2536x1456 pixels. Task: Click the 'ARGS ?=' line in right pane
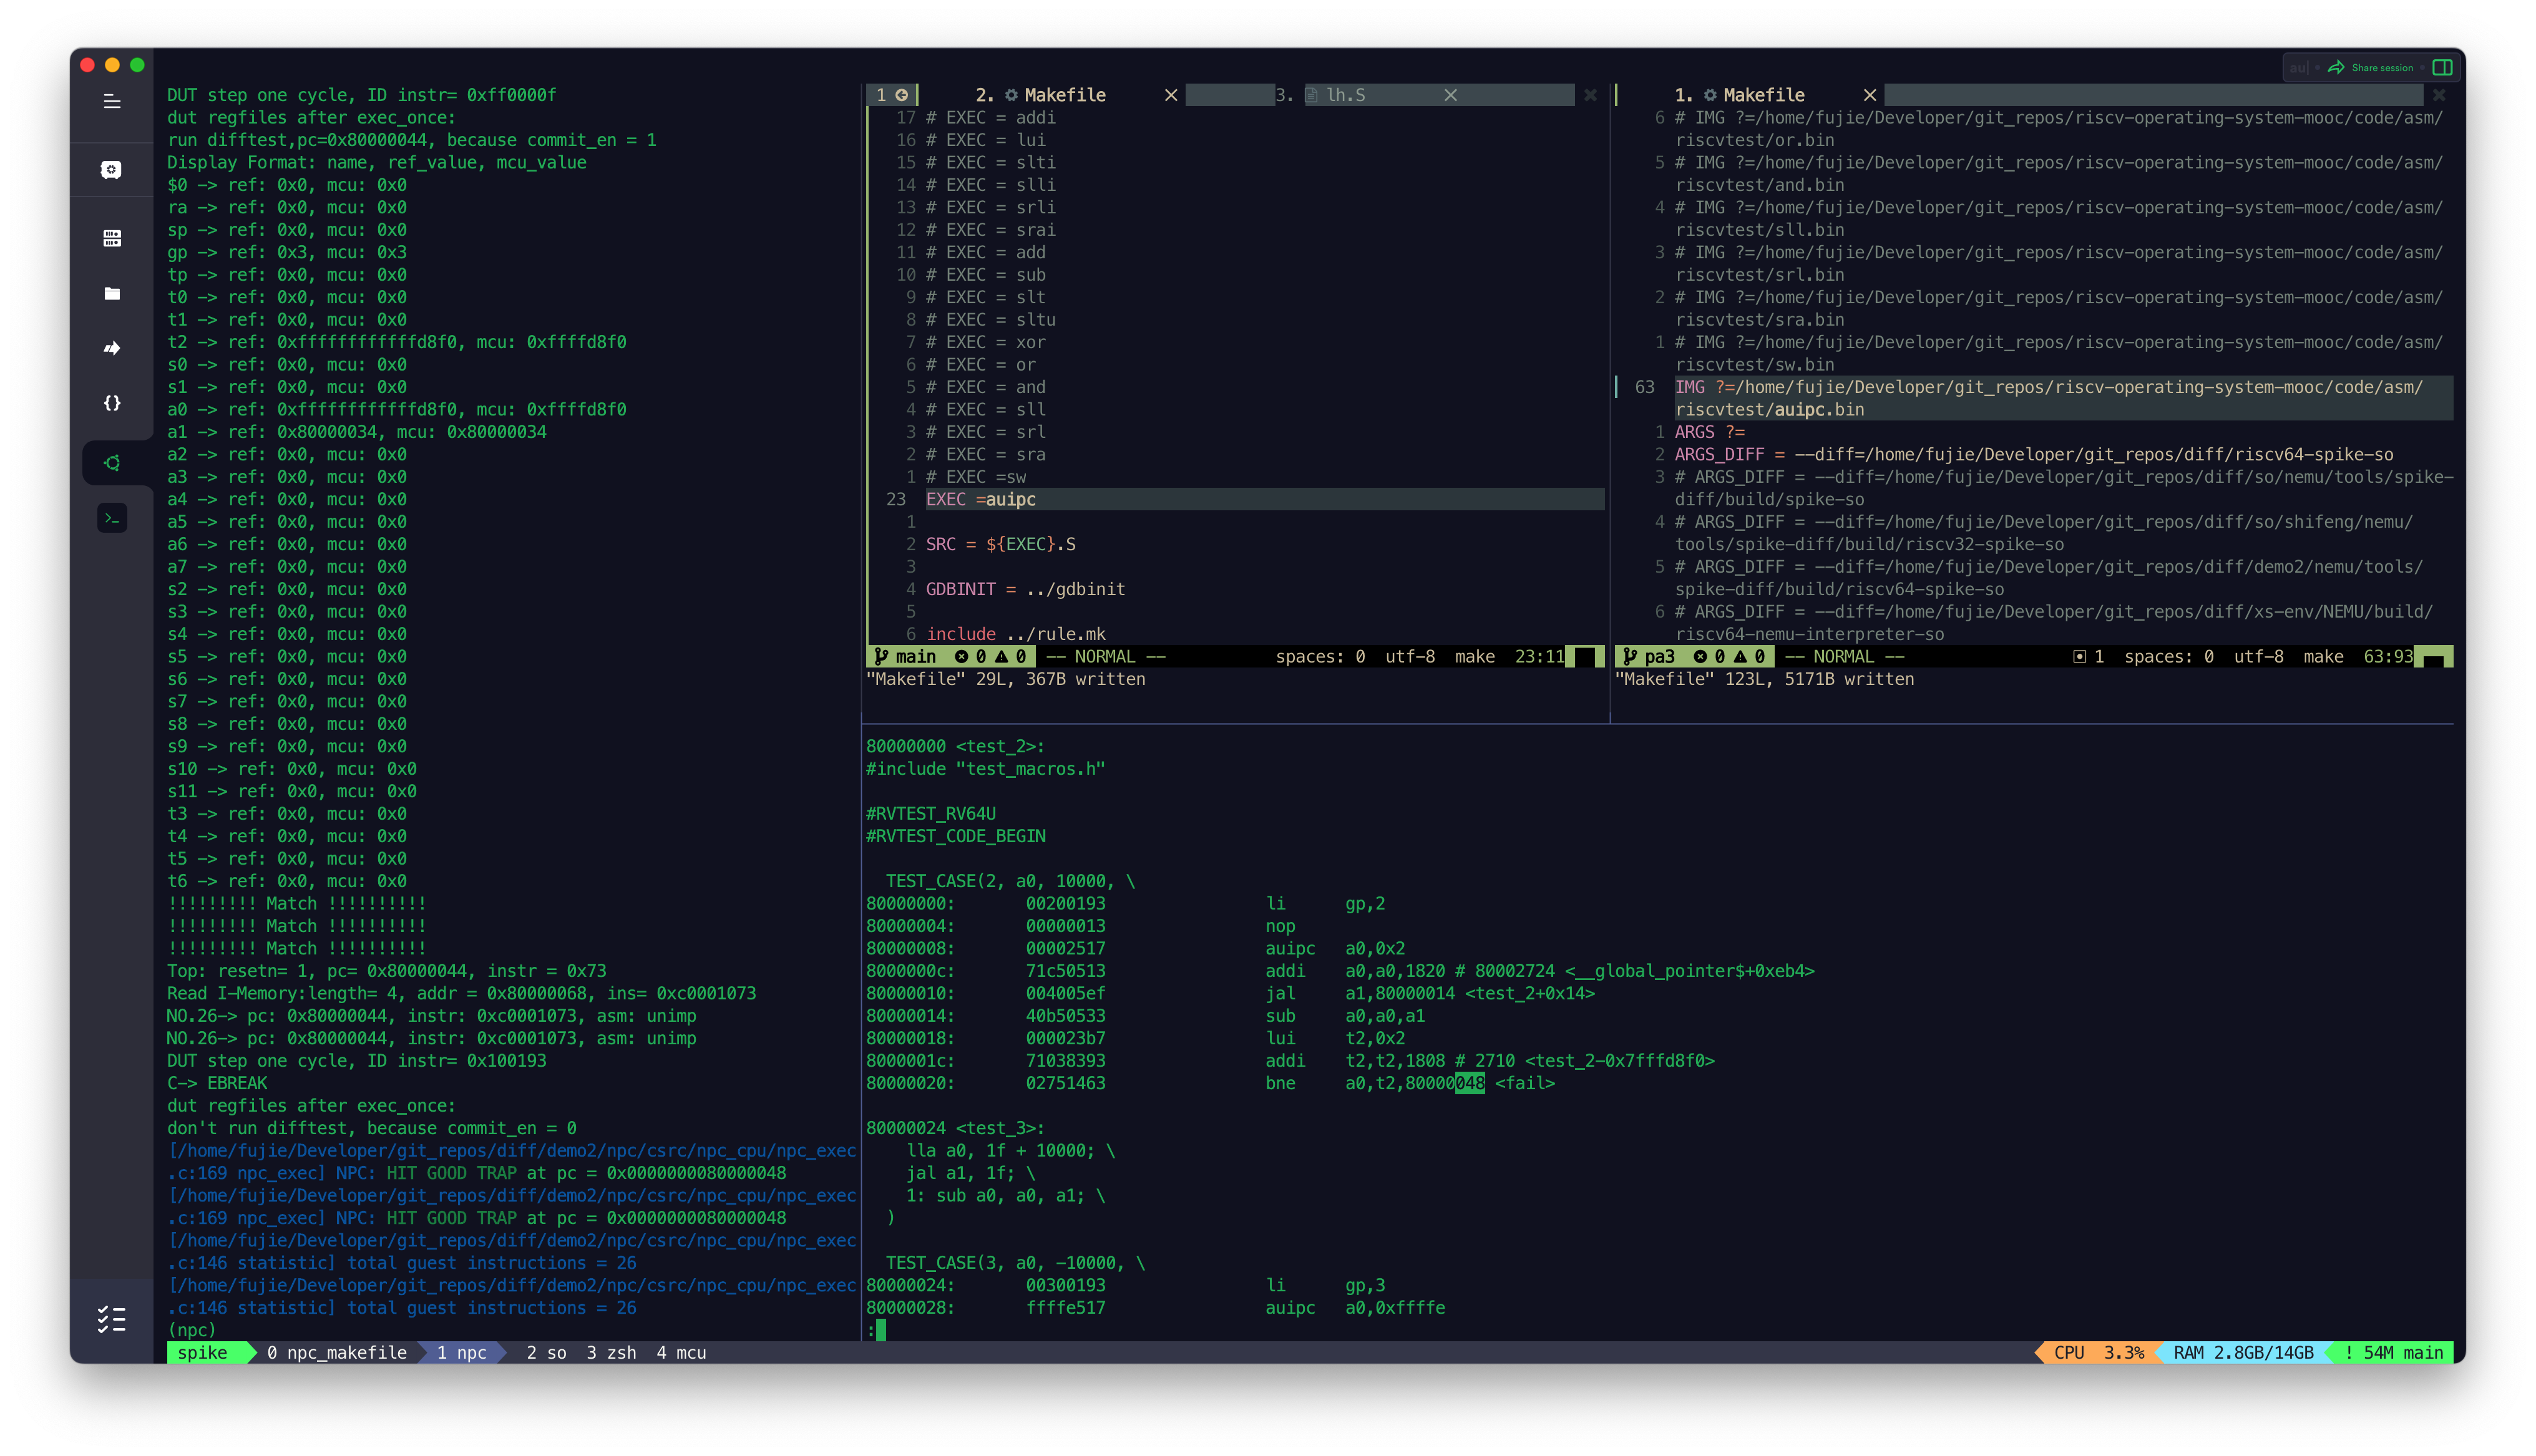(1709, 432)
